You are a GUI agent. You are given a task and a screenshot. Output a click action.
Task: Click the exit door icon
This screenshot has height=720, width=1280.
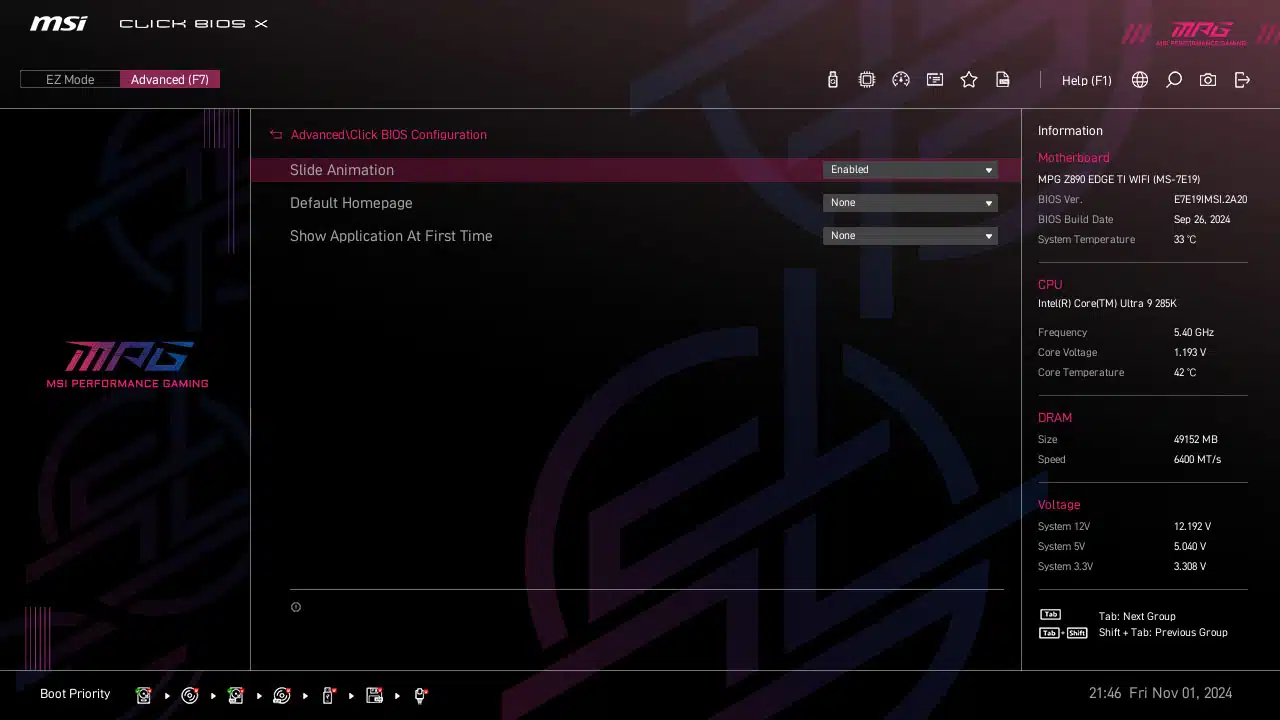[1242, 80]
